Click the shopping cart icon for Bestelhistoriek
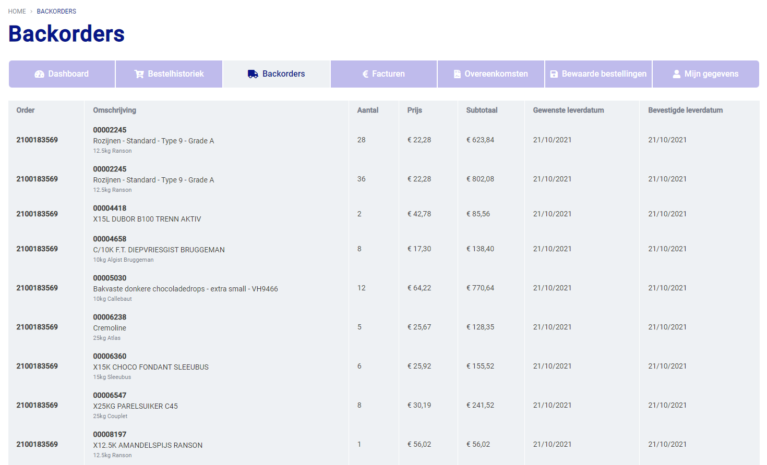This screenshot has width=767, height=465. pyautogui.click(x=139, y=74)
